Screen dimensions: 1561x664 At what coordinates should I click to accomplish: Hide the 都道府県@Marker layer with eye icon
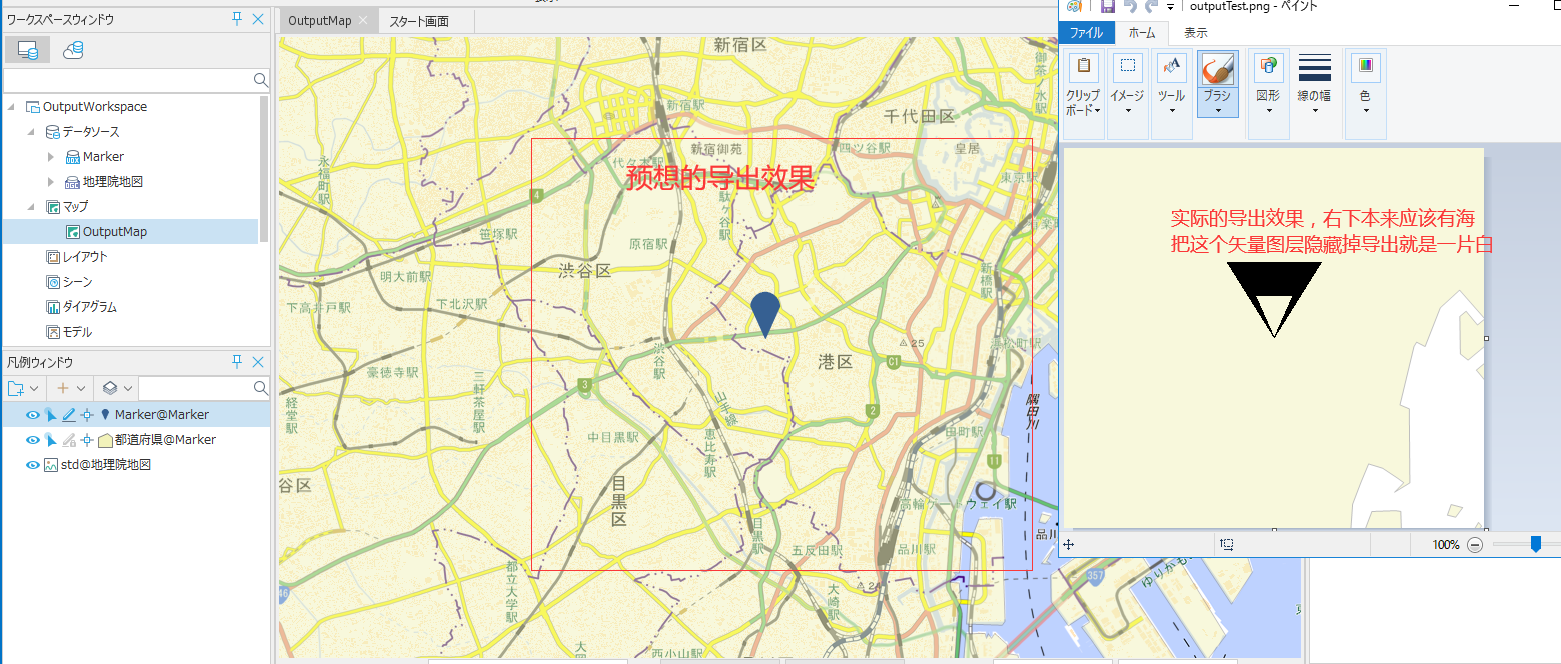(x=33, y=440)
